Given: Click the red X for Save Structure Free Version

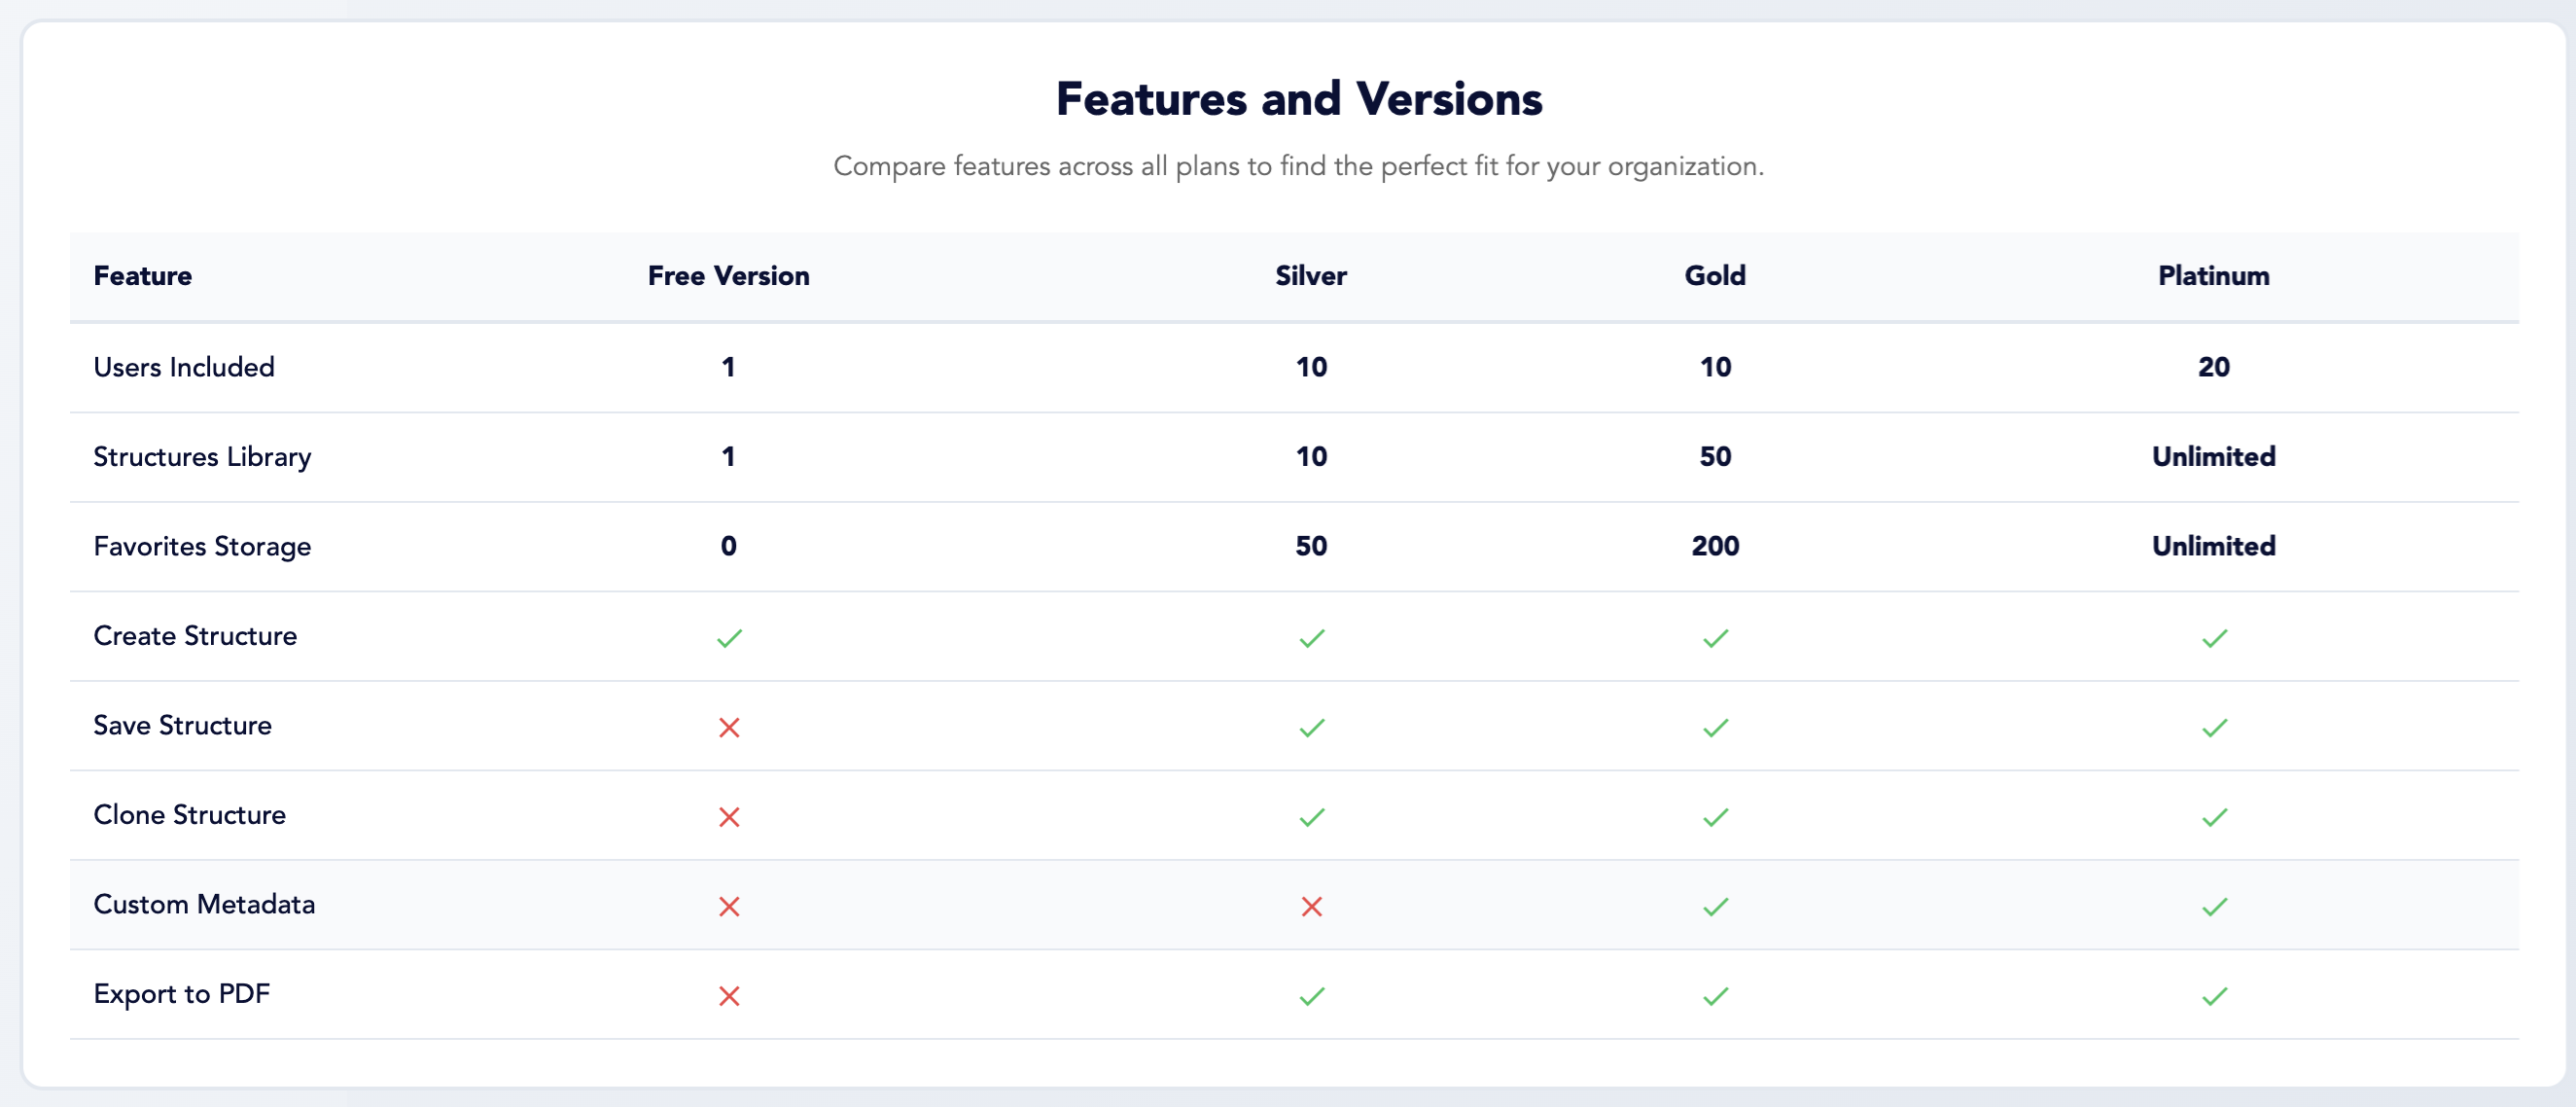Looking at the screenshot, I should coord(729,727).
